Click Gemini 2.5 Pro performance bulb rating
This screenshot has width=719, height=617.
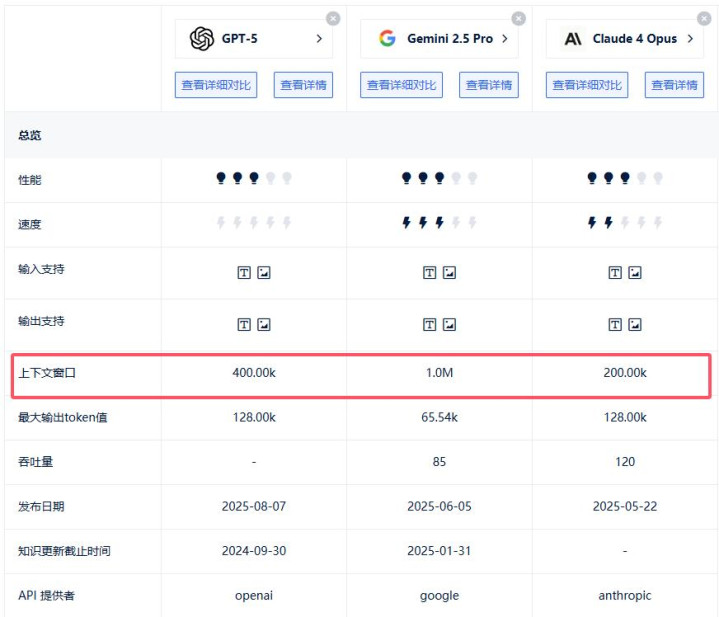pyautogui.click(x=439, y=178)
